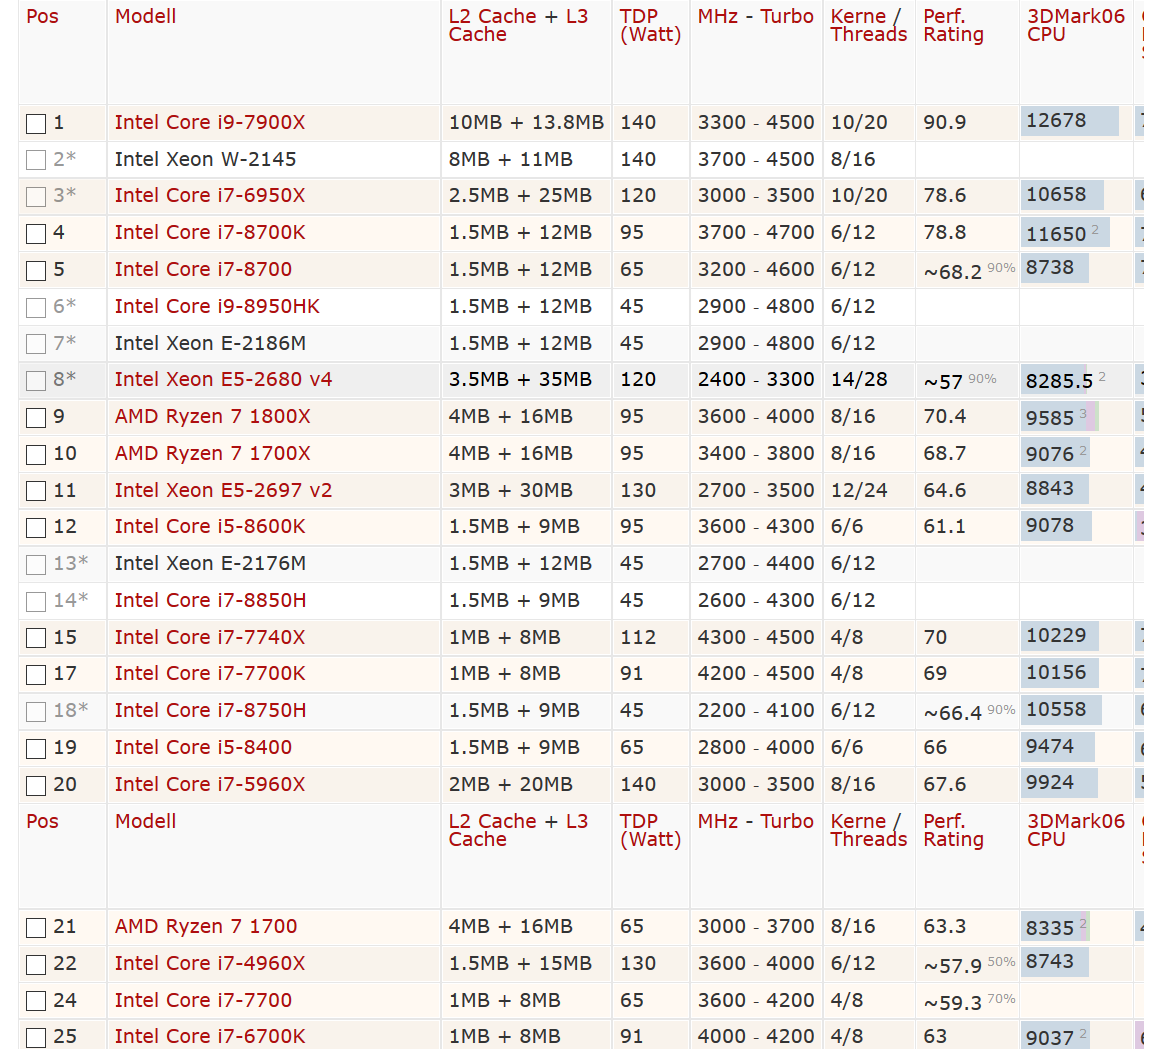Sort by top MHz - Turbo header

[x=755, y=16]
